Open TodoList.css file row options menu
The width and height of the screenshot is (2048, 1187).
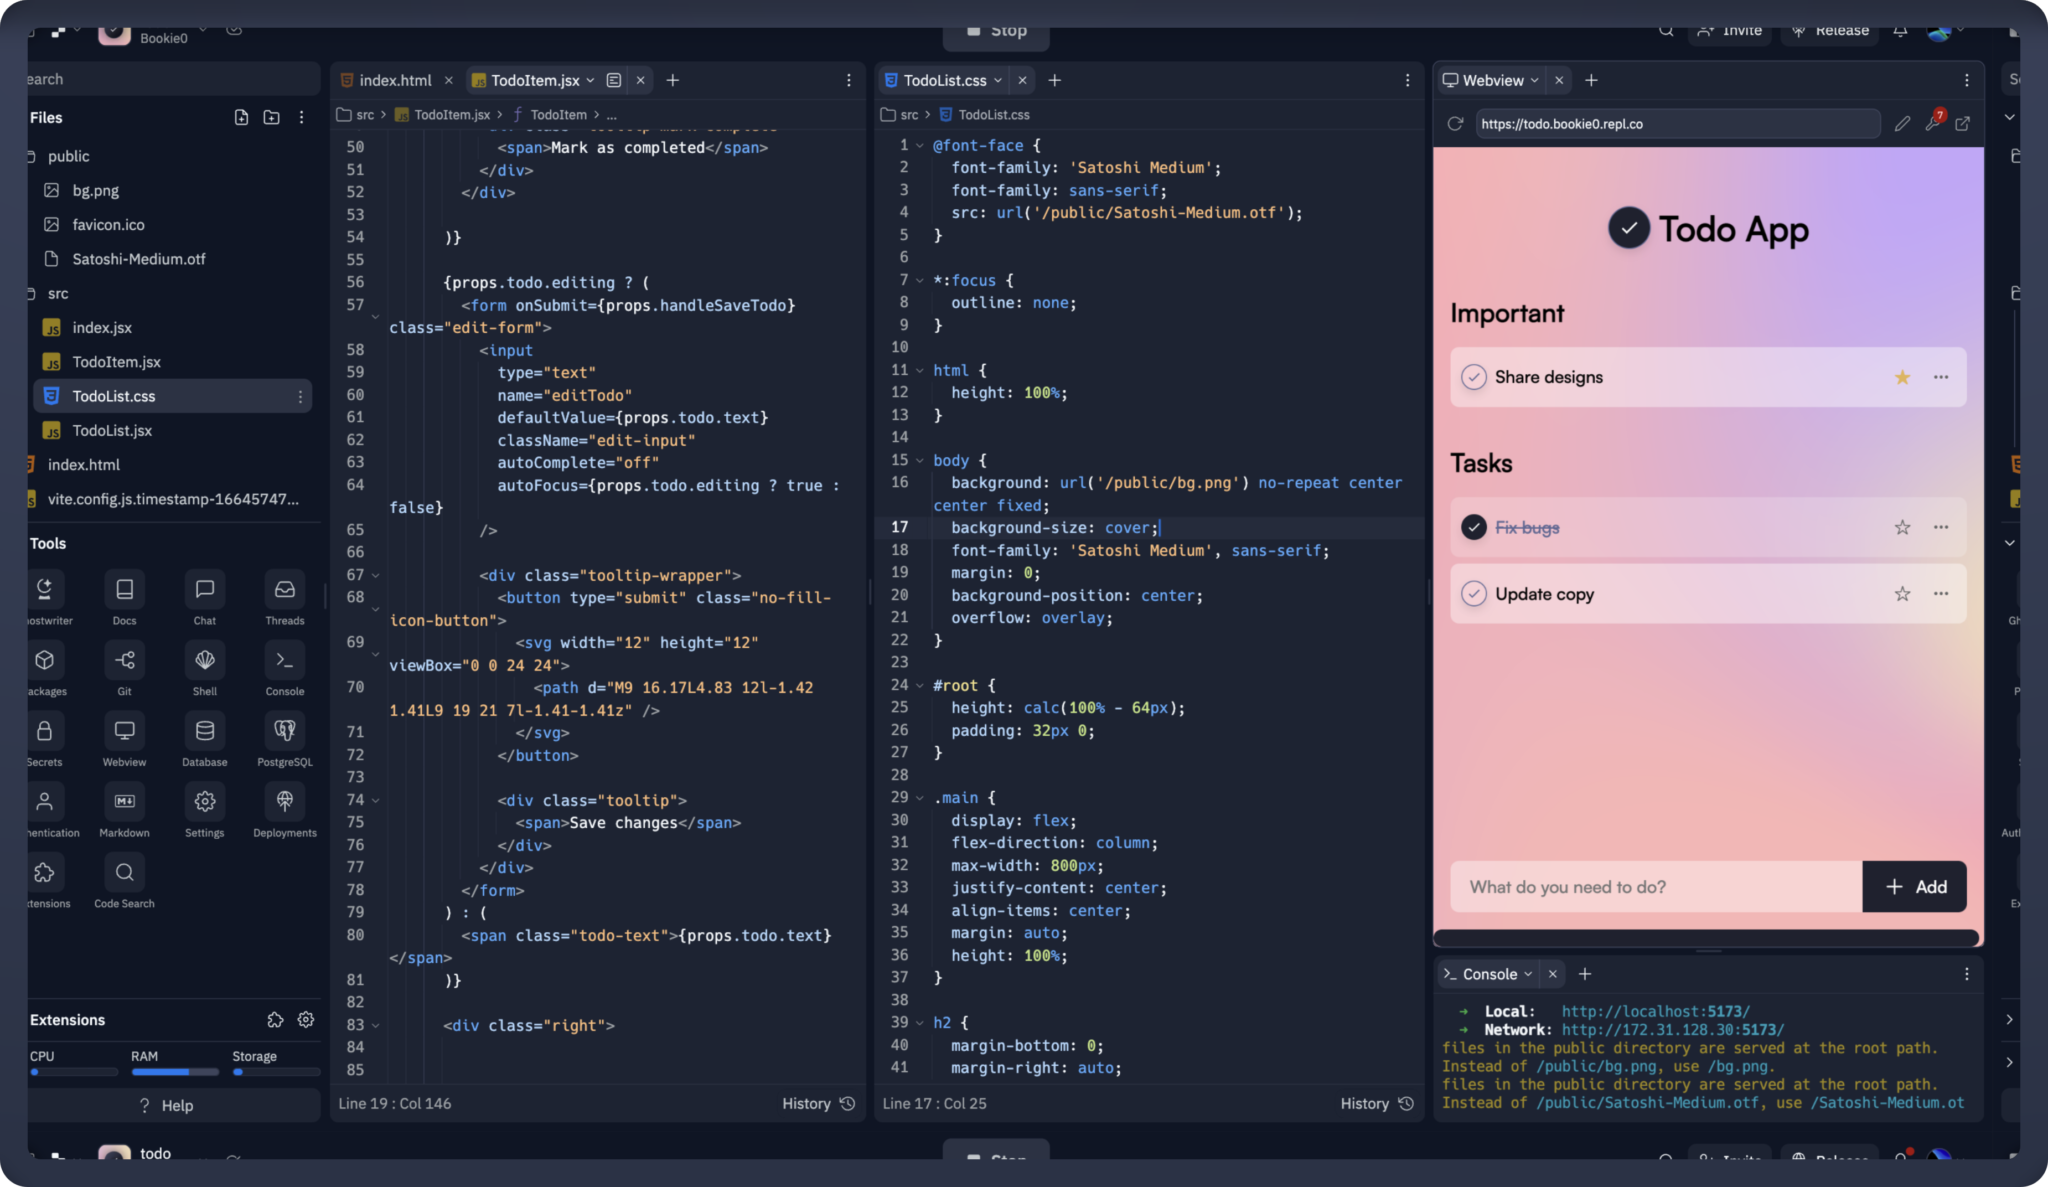(x=300, y=397)
